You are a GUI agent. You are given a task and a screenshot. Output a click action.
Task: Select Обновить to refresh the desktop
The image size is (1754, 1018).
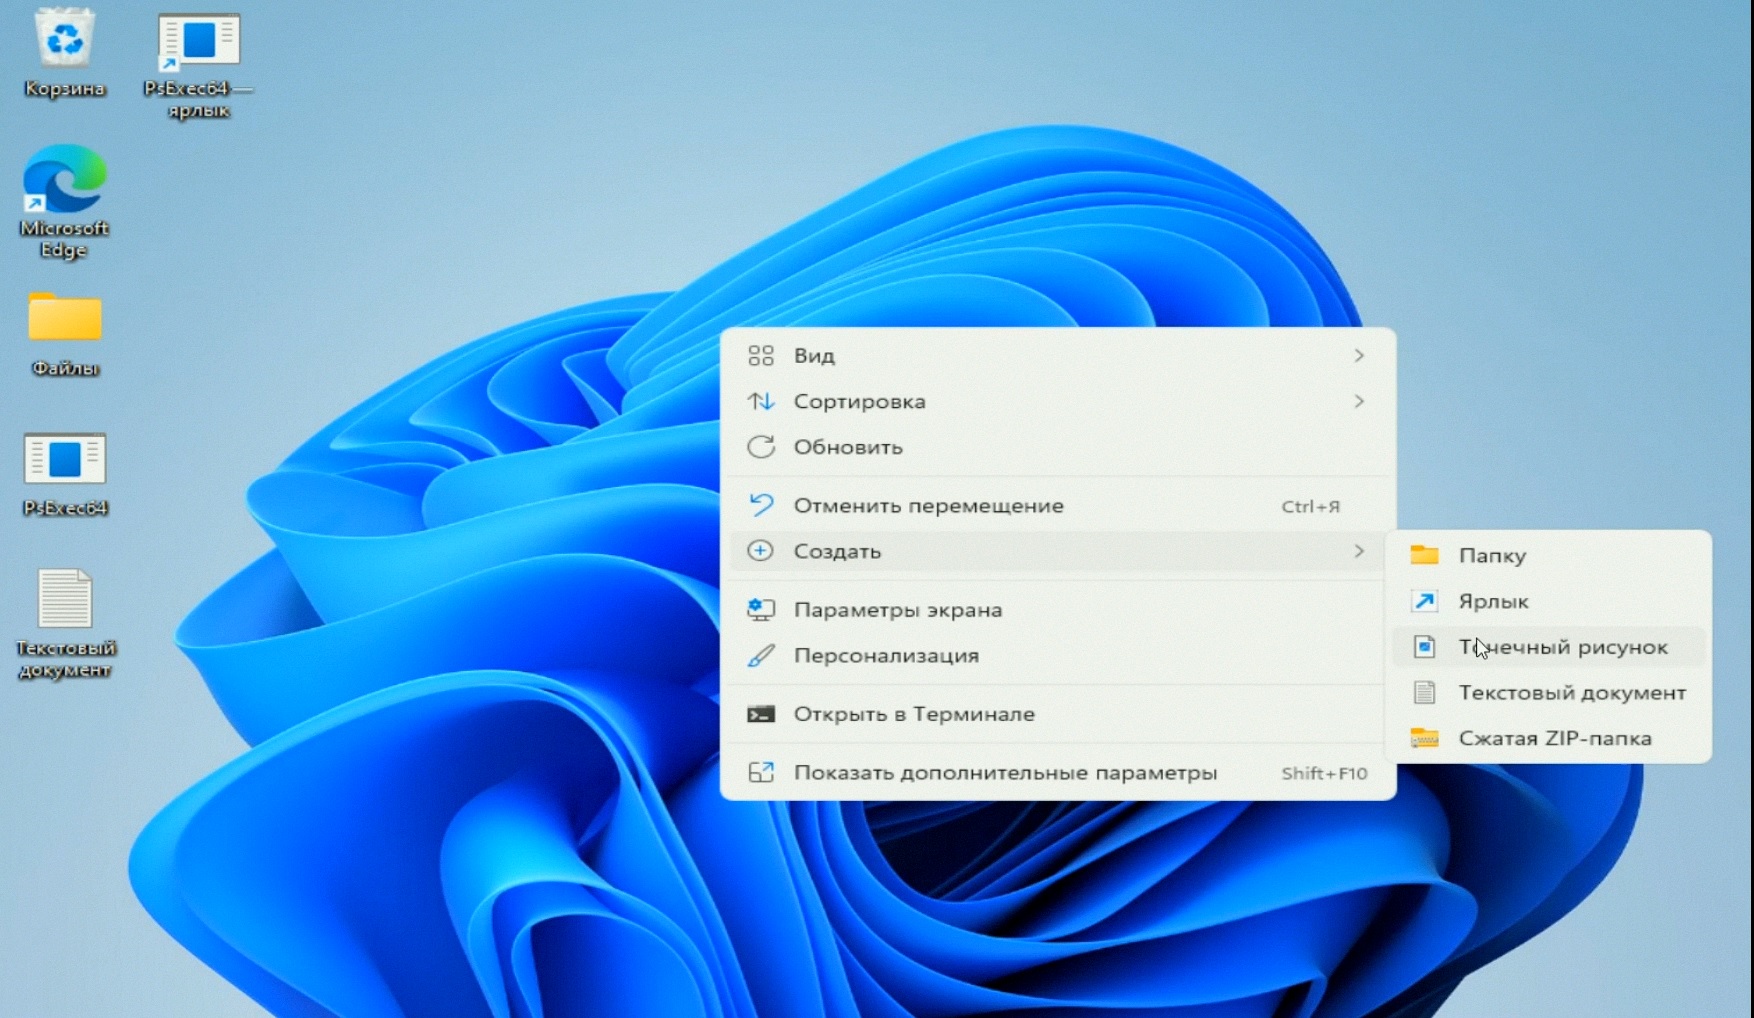[x=848, y=447]
